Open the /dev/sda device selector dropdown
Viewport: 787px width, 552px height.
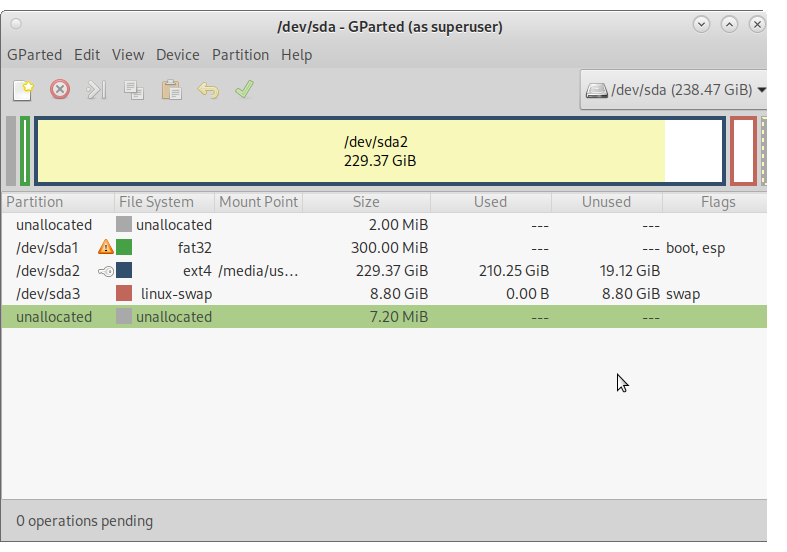click(x=675, y=90)
